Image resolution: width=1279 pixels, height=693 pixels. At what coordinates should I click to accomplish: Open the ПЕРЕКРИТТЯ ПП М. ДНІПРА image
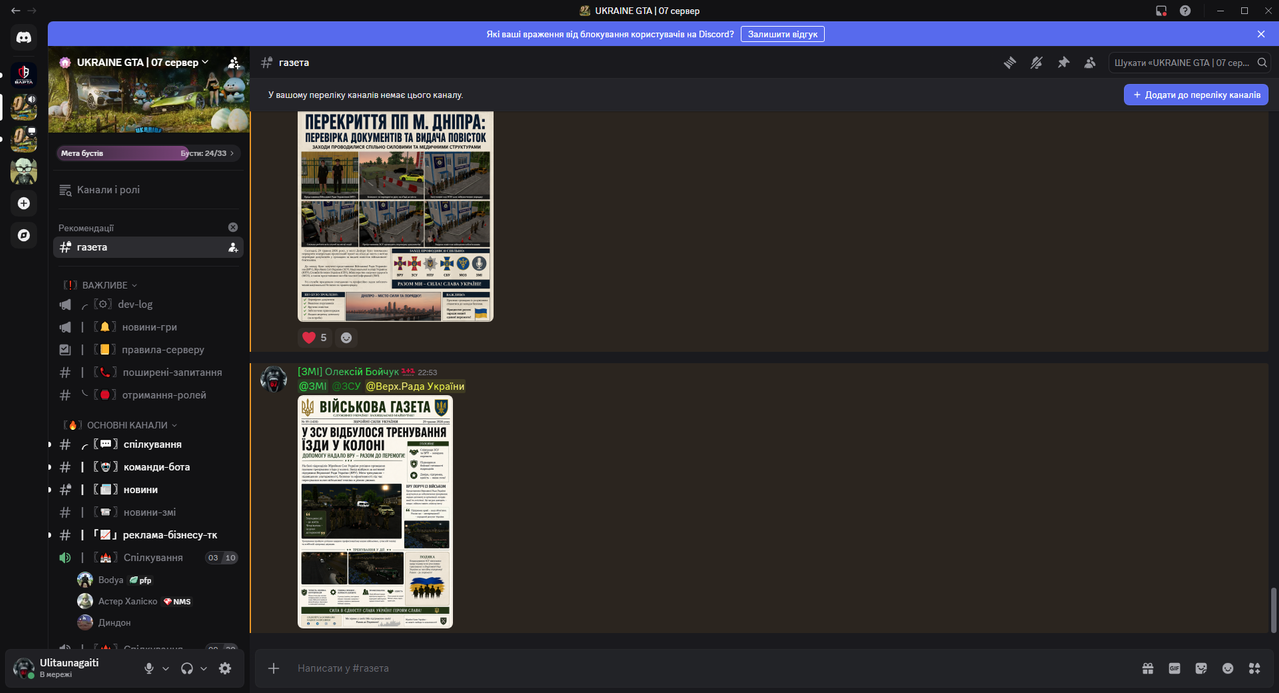pos(396,217)
